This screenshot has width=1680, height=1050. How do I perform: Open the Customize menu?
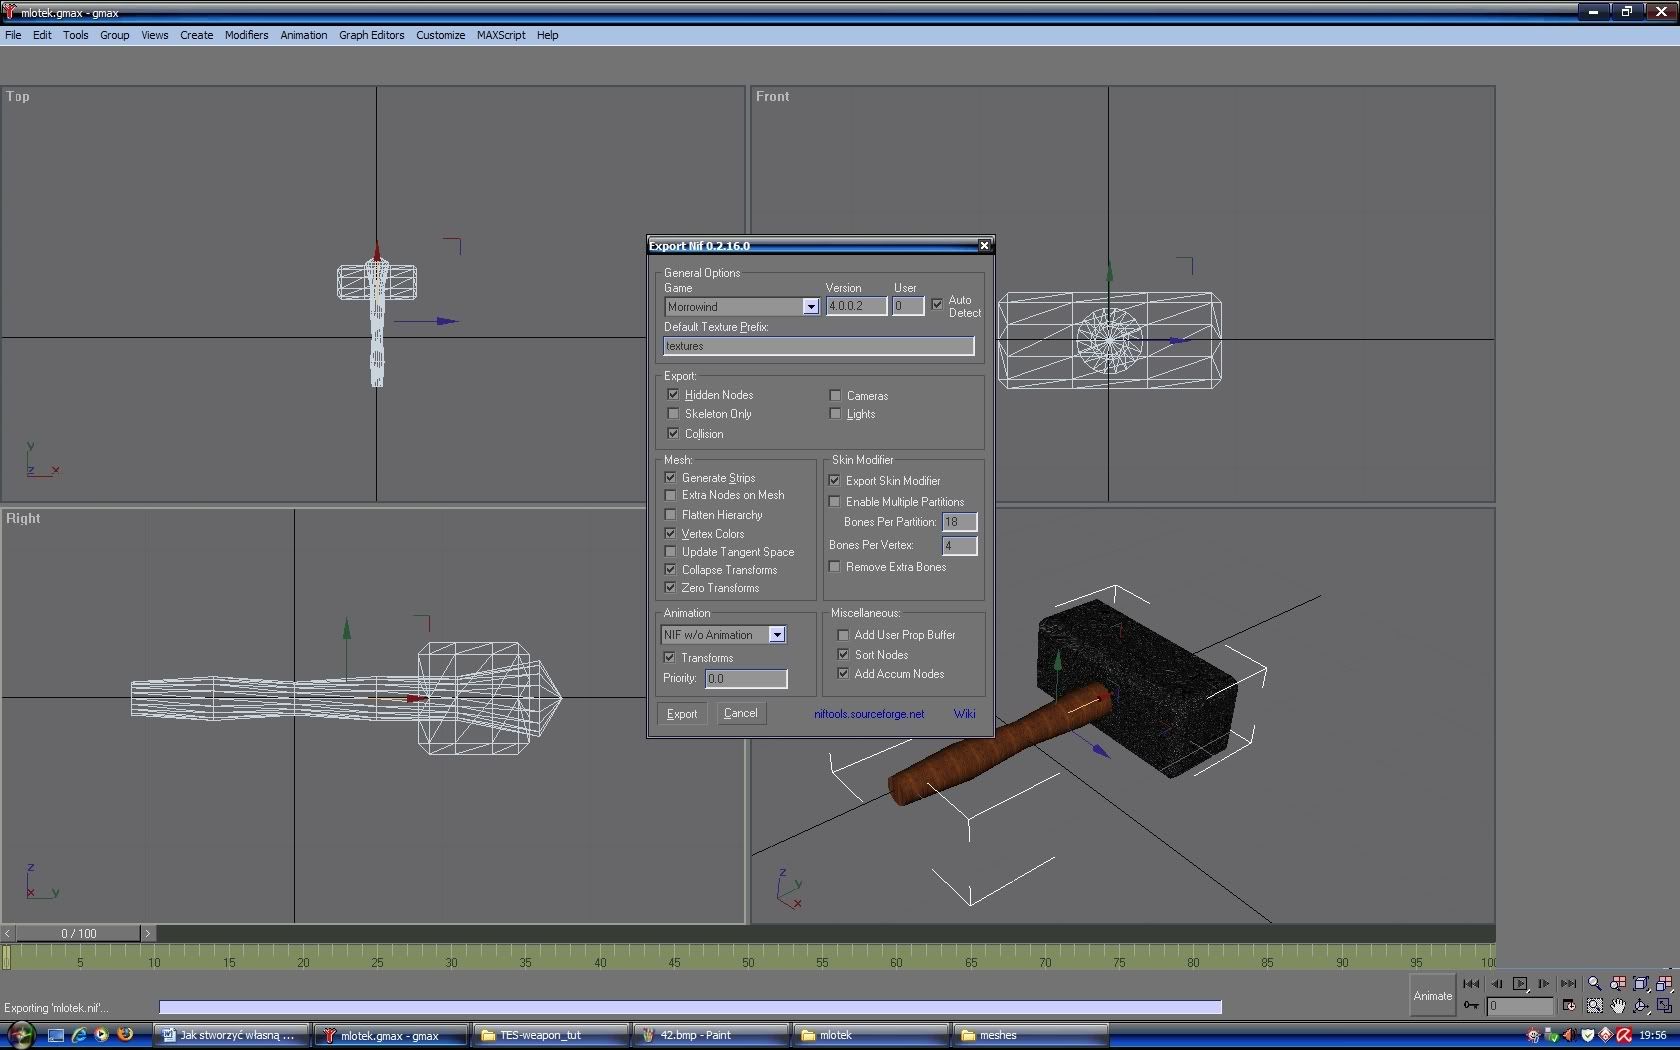click(x=440, y=35)
